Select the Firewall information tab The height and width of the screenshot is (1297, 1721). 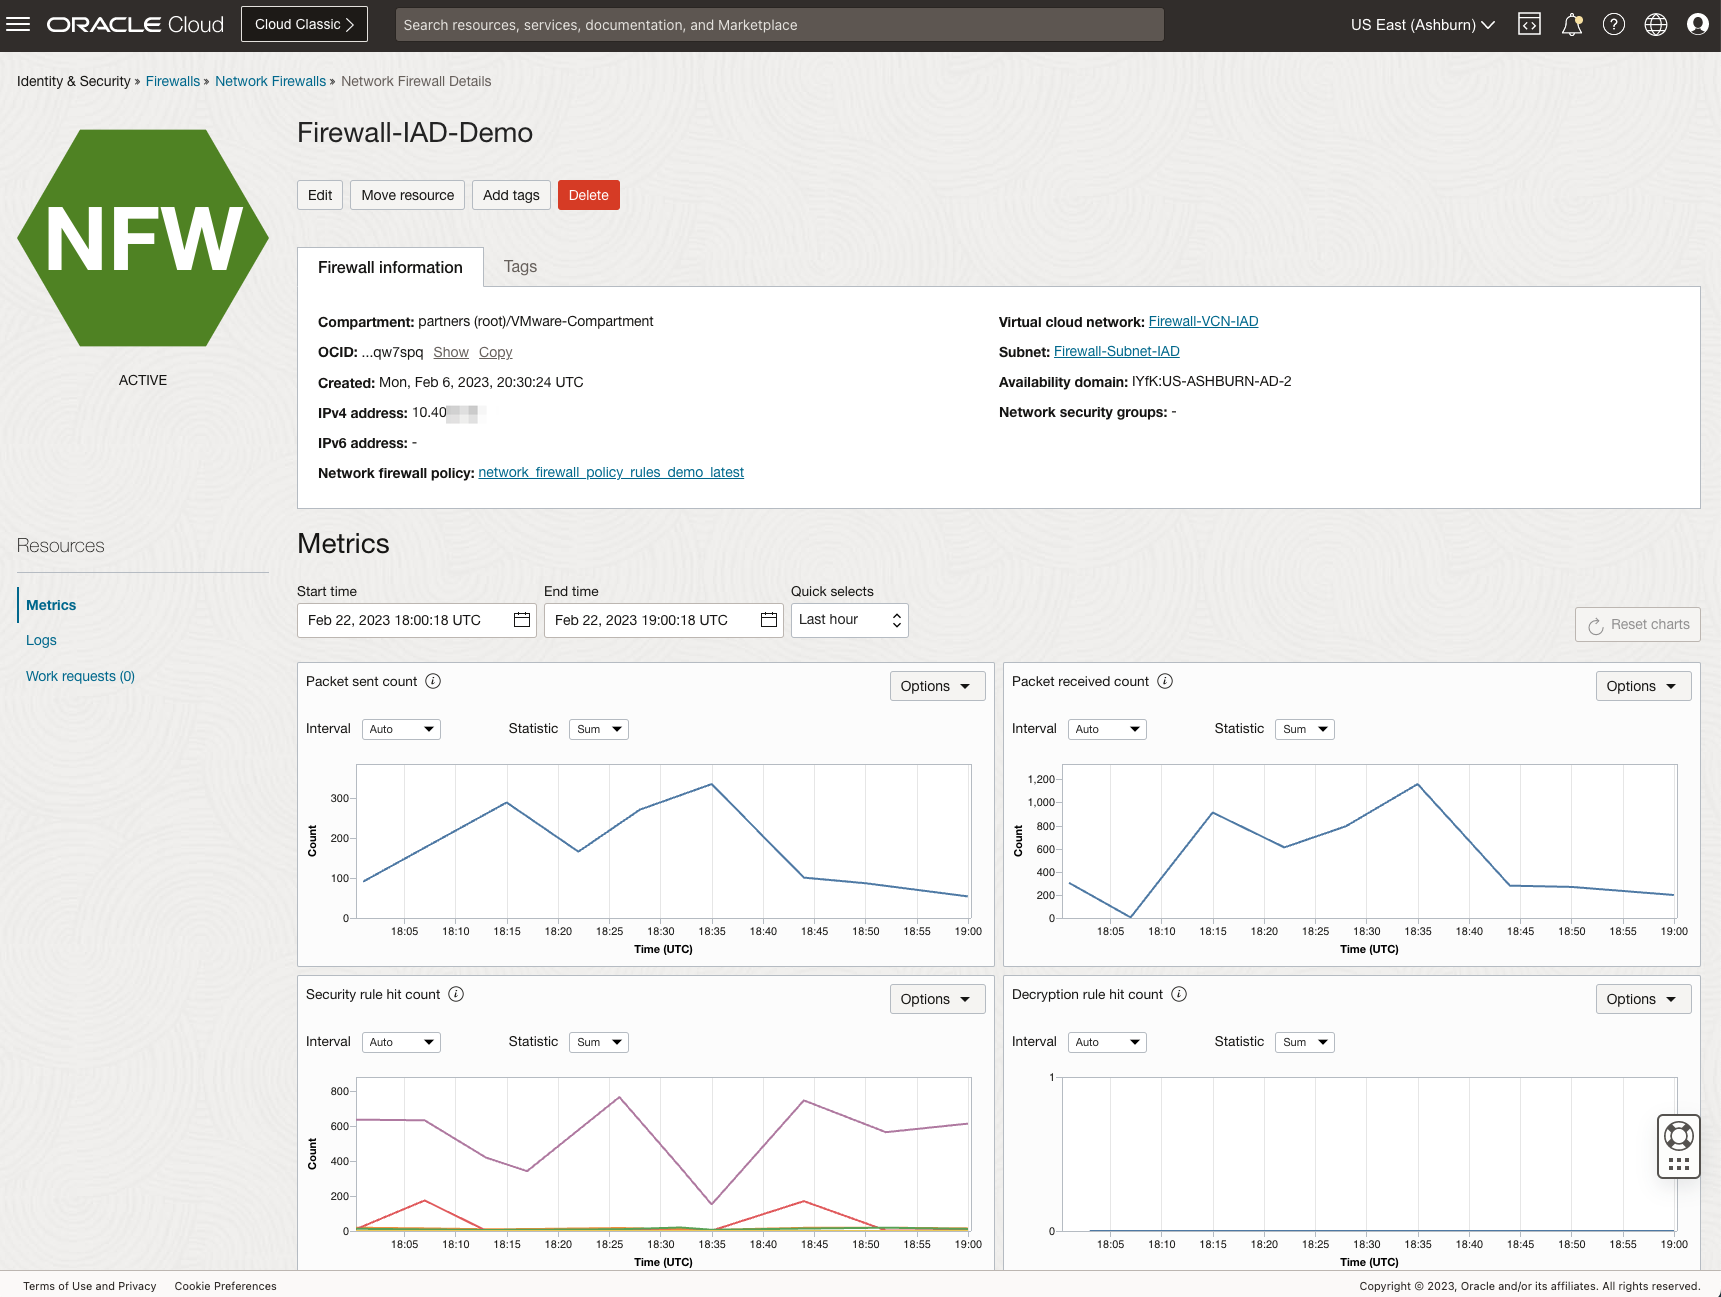(x=390, y=267)
